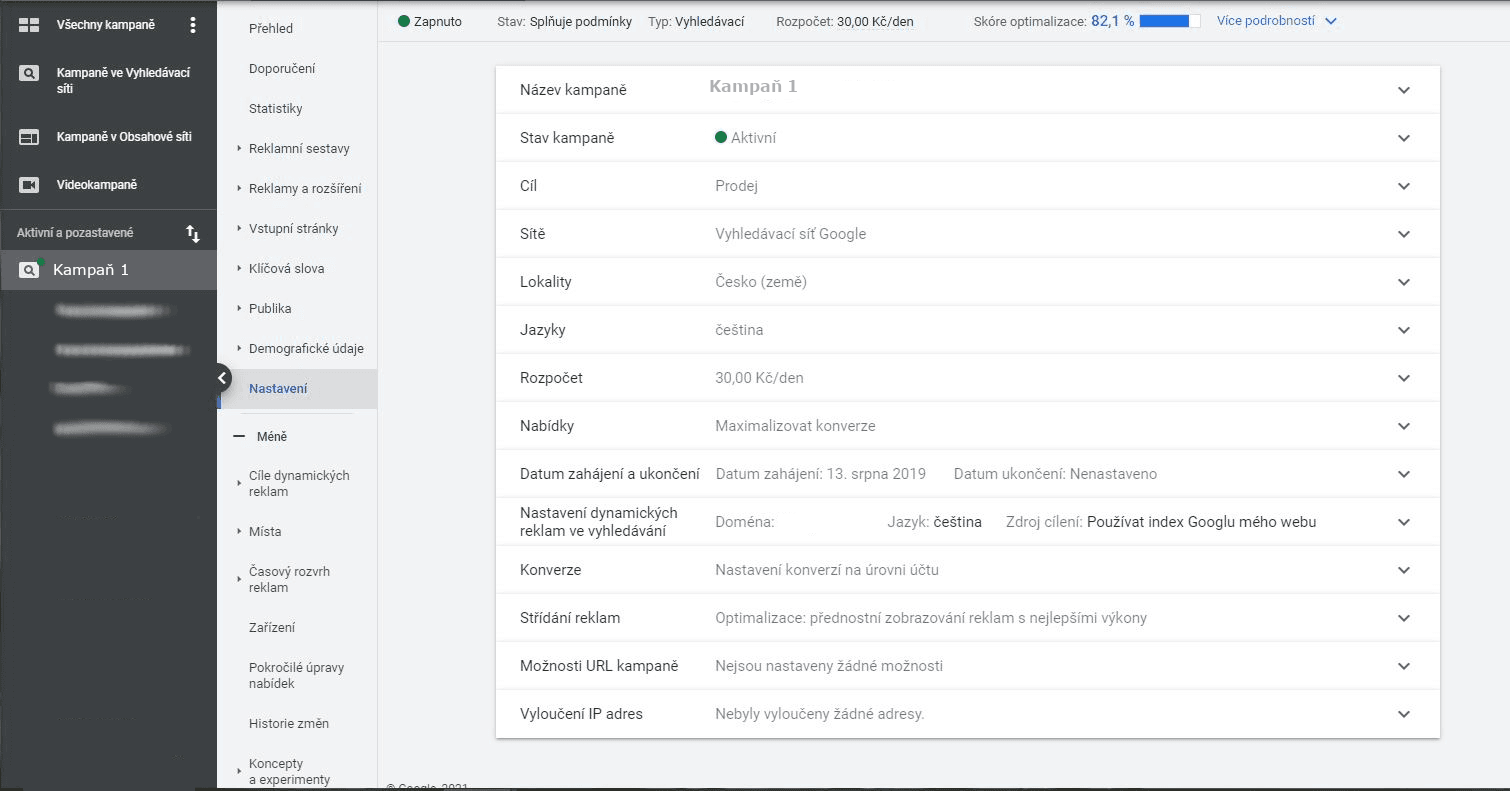Image resolution: width=1510 pixels, height=791 pixels.
Task: Collapse the side panel with the arrow button
Action: pyautogui.click(x=222, y=378)
